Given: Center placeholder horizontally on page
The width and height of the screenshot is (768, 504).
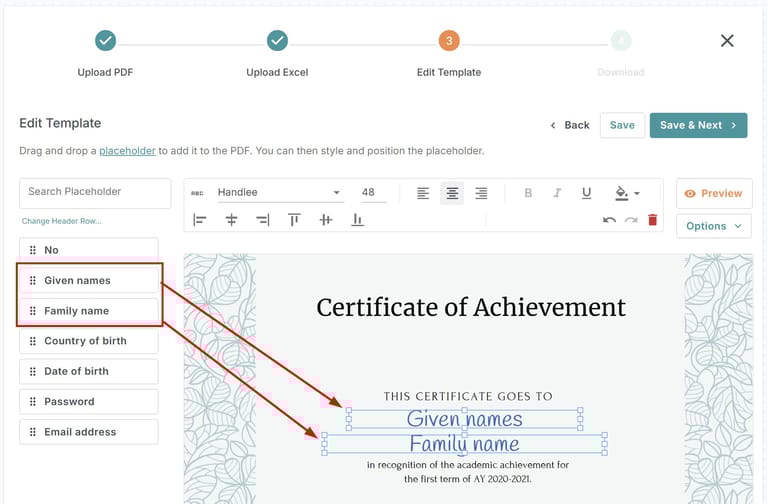Looking at the screenshot, I should pos(231,220).
